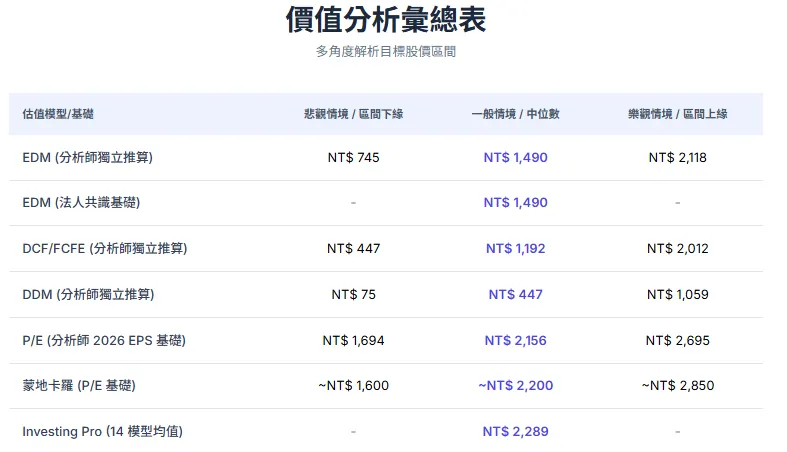Click the 多角度解析目標股價區間 subtitle
This screenshot has height=452, width=787.
point(386,51)
